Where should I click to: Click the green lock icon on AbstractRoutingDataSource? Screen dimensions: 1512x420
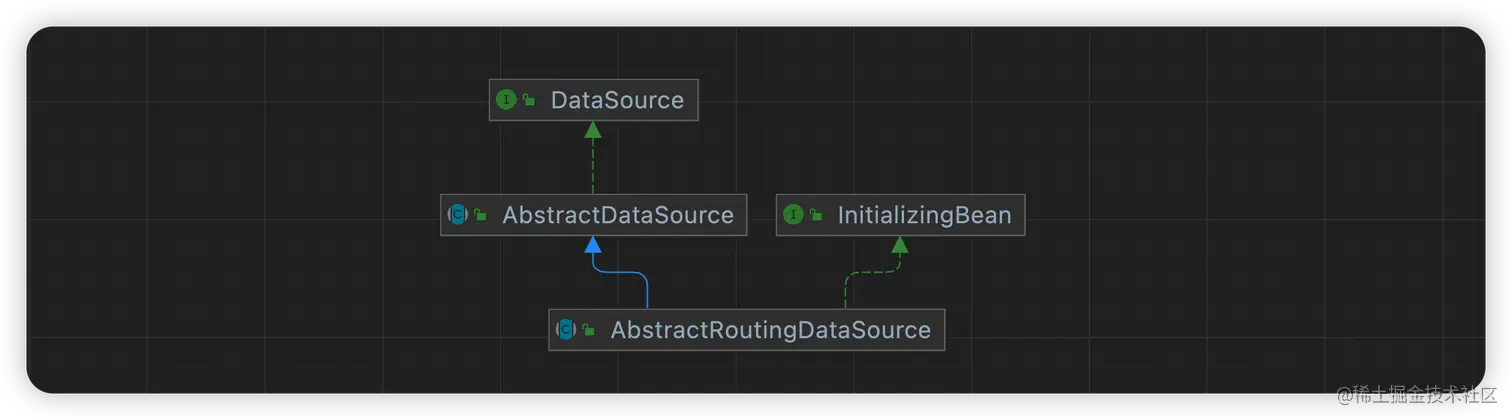coord(589,331)
